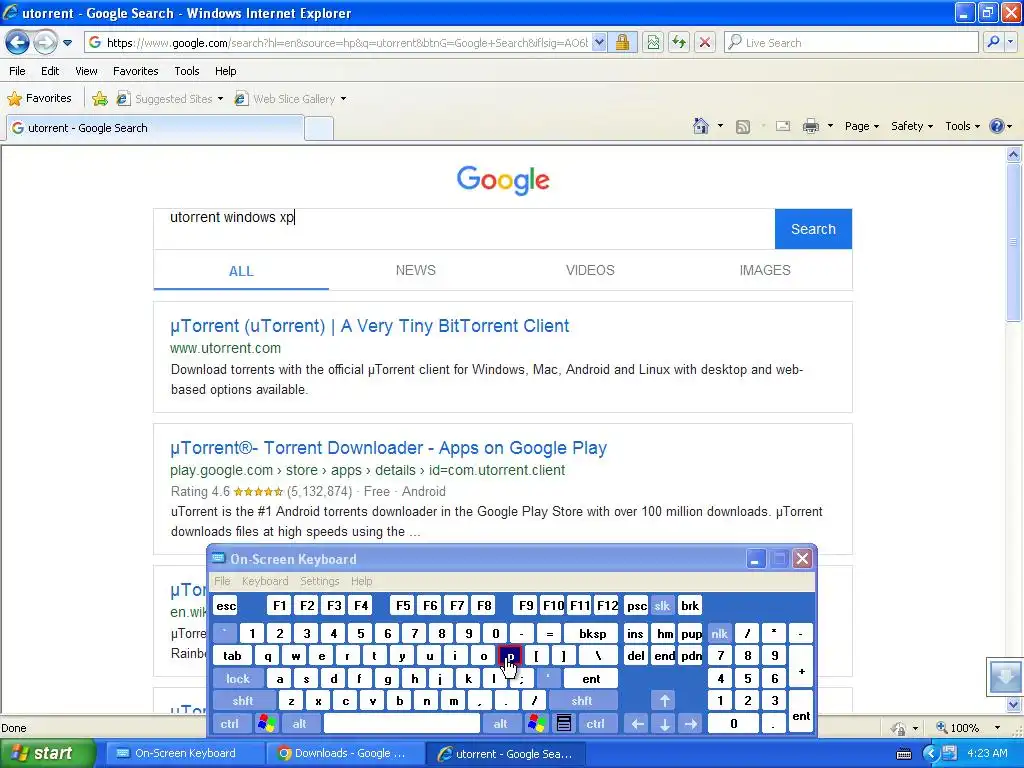Image resolution: width=1024 pixels, height=768 pixels.
Task: Click the Compatibility View icon
Action: click(652, 42)
